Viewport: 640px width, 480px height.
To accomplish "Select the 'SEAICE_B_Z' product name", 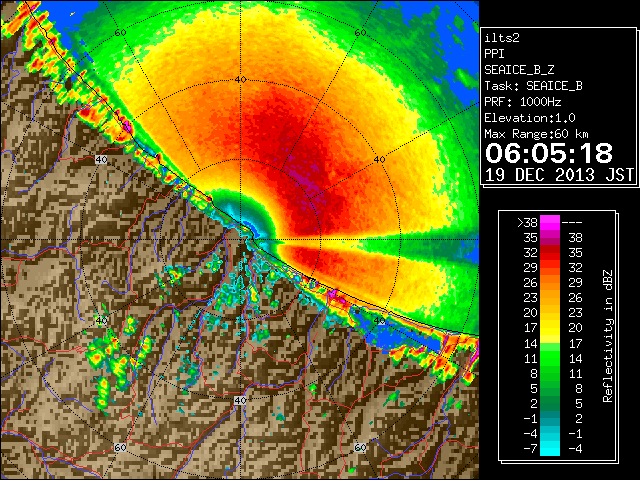I will pos(519,70).
